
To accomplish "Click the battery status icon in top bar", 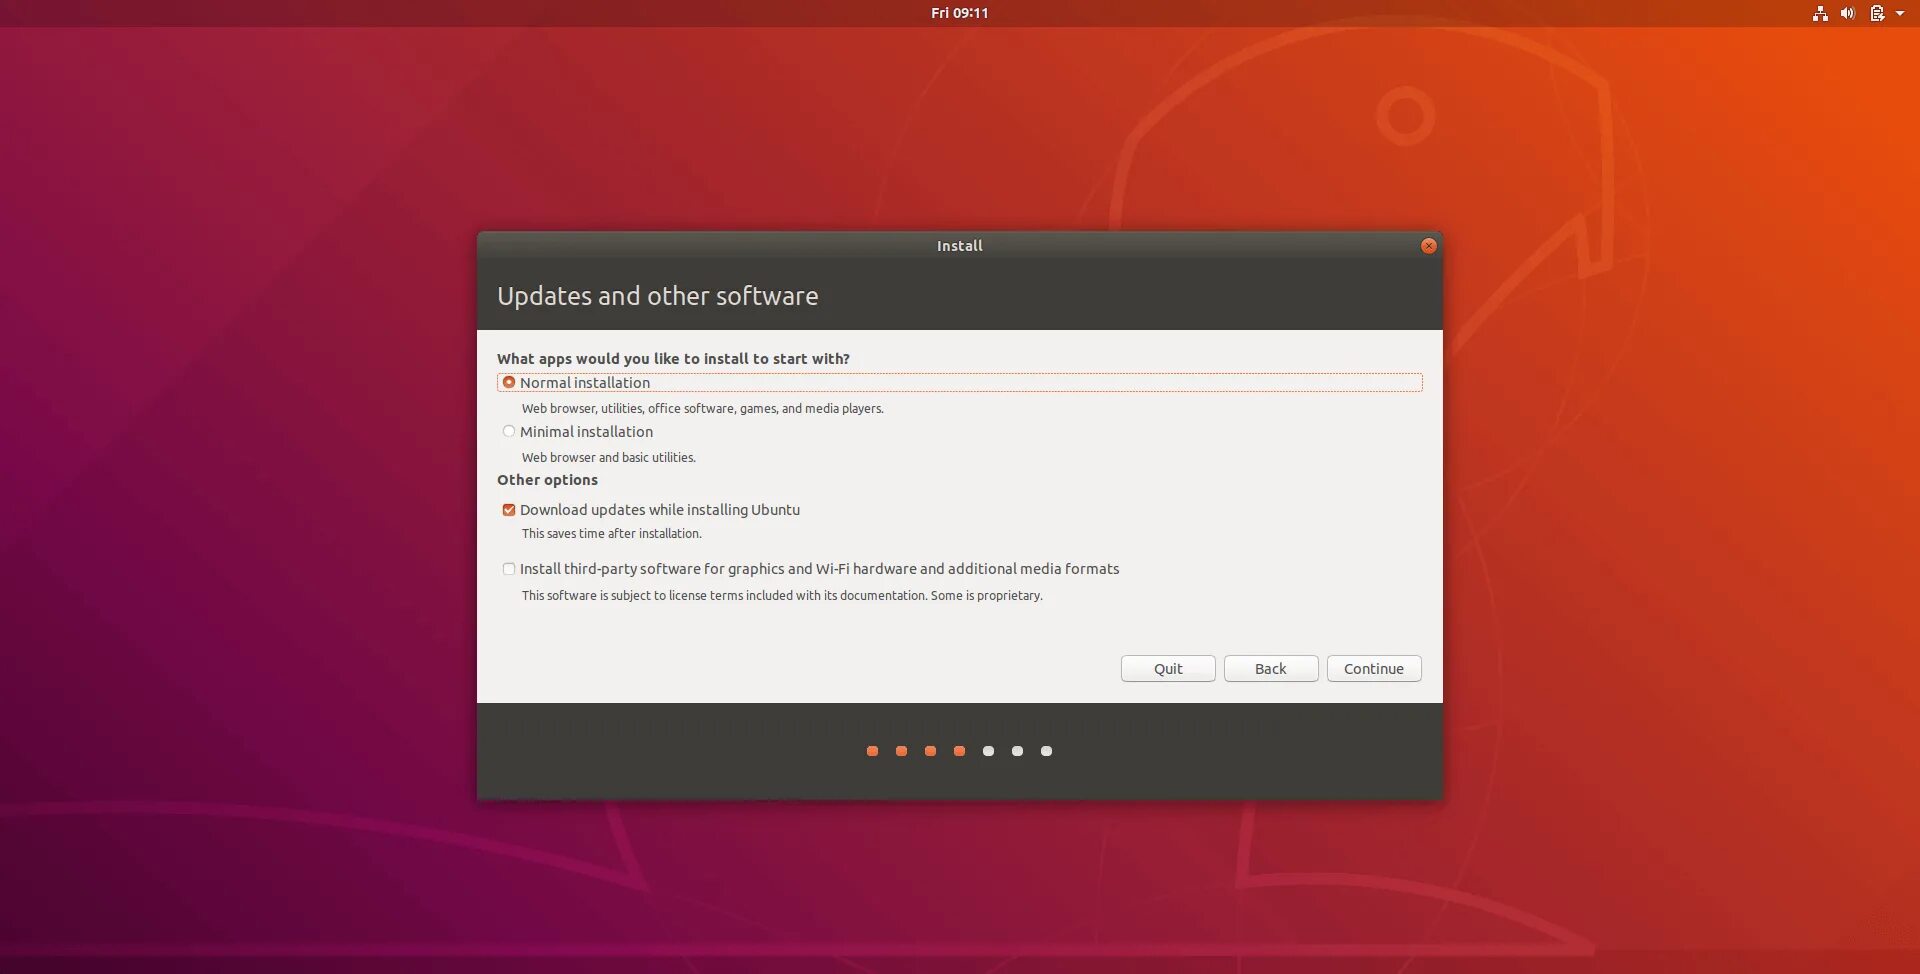I will coord(1878,13).
